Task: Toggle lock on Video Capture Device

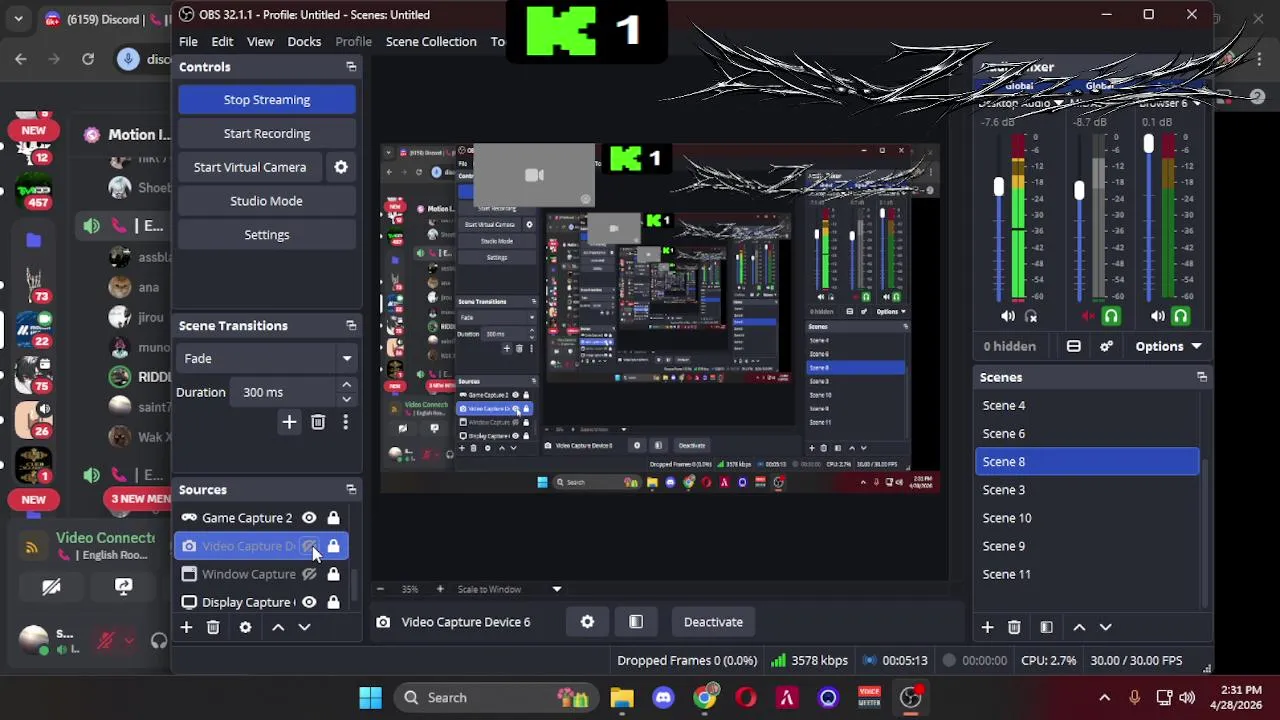Action: (x=333, y=546)
